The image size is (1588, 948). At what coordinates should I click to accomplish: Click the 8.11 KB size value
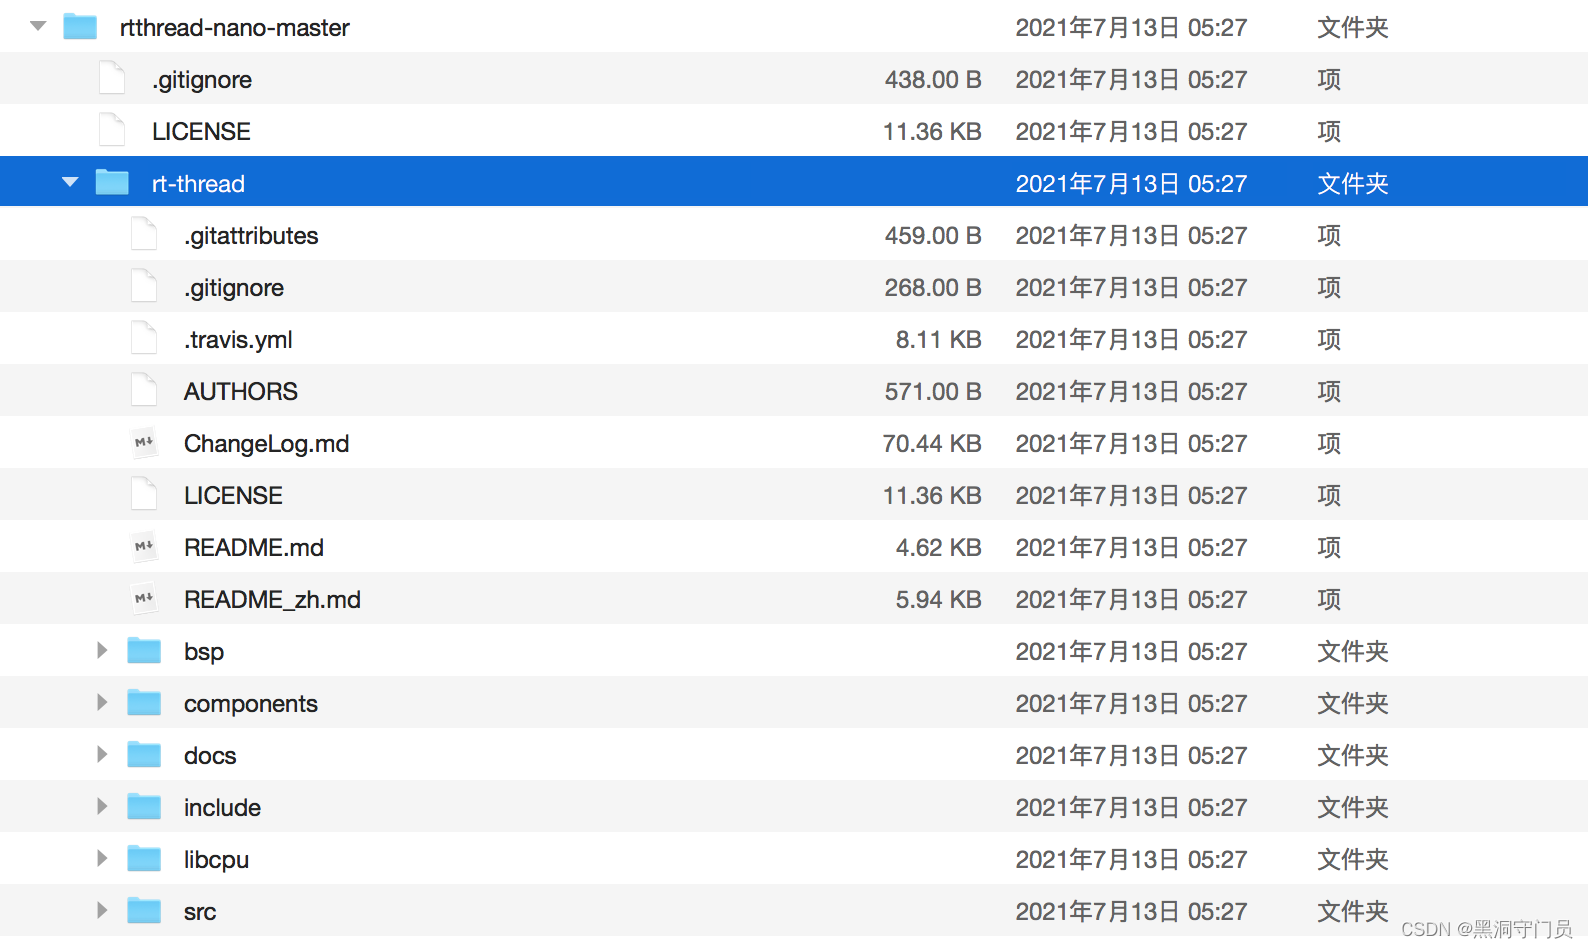[939, 340]
